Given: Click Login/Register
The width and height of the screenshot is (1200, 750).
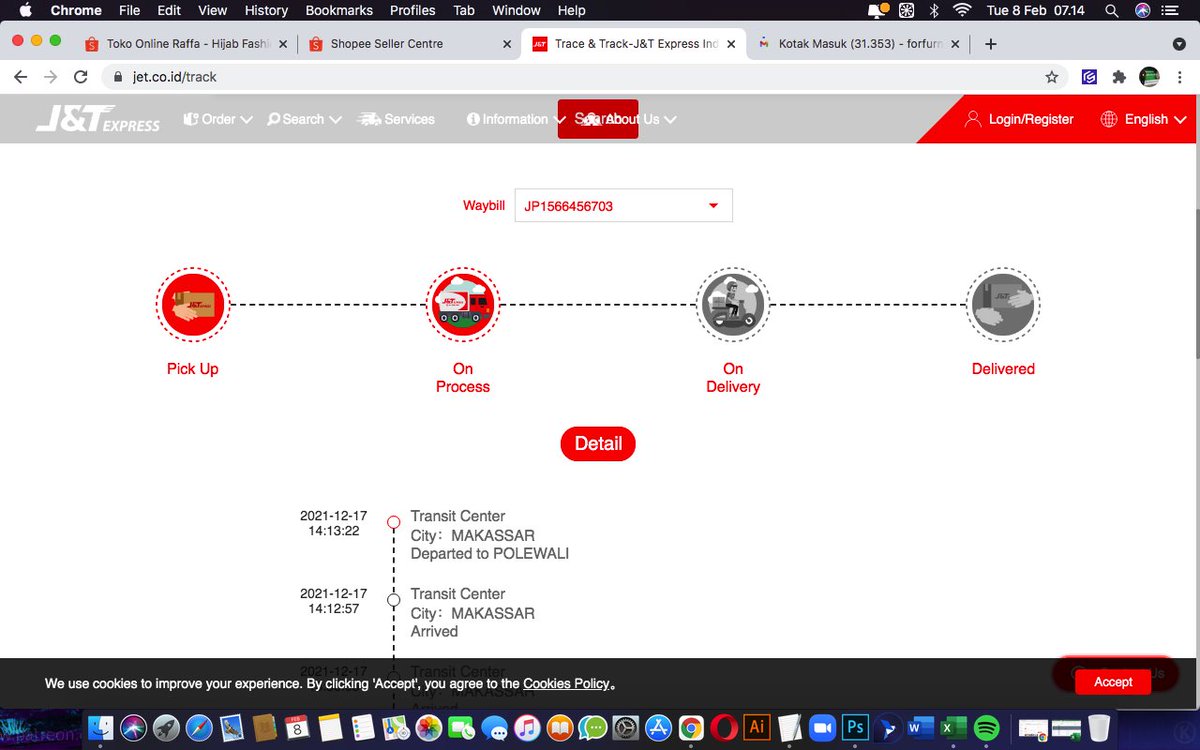Looking at the screenshot, I should pos(1020,119).
